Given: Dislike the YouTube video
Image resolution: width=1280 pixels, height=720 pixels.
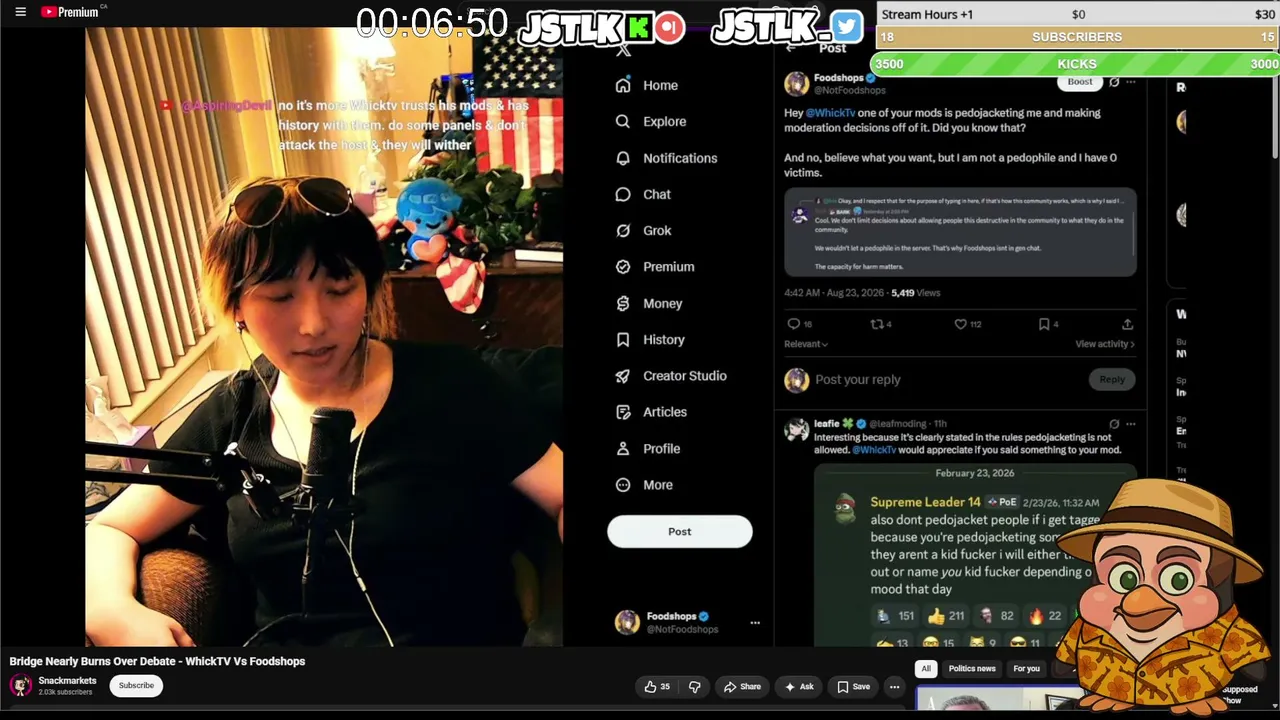Looking at the screenshot, I should [695, 687].
